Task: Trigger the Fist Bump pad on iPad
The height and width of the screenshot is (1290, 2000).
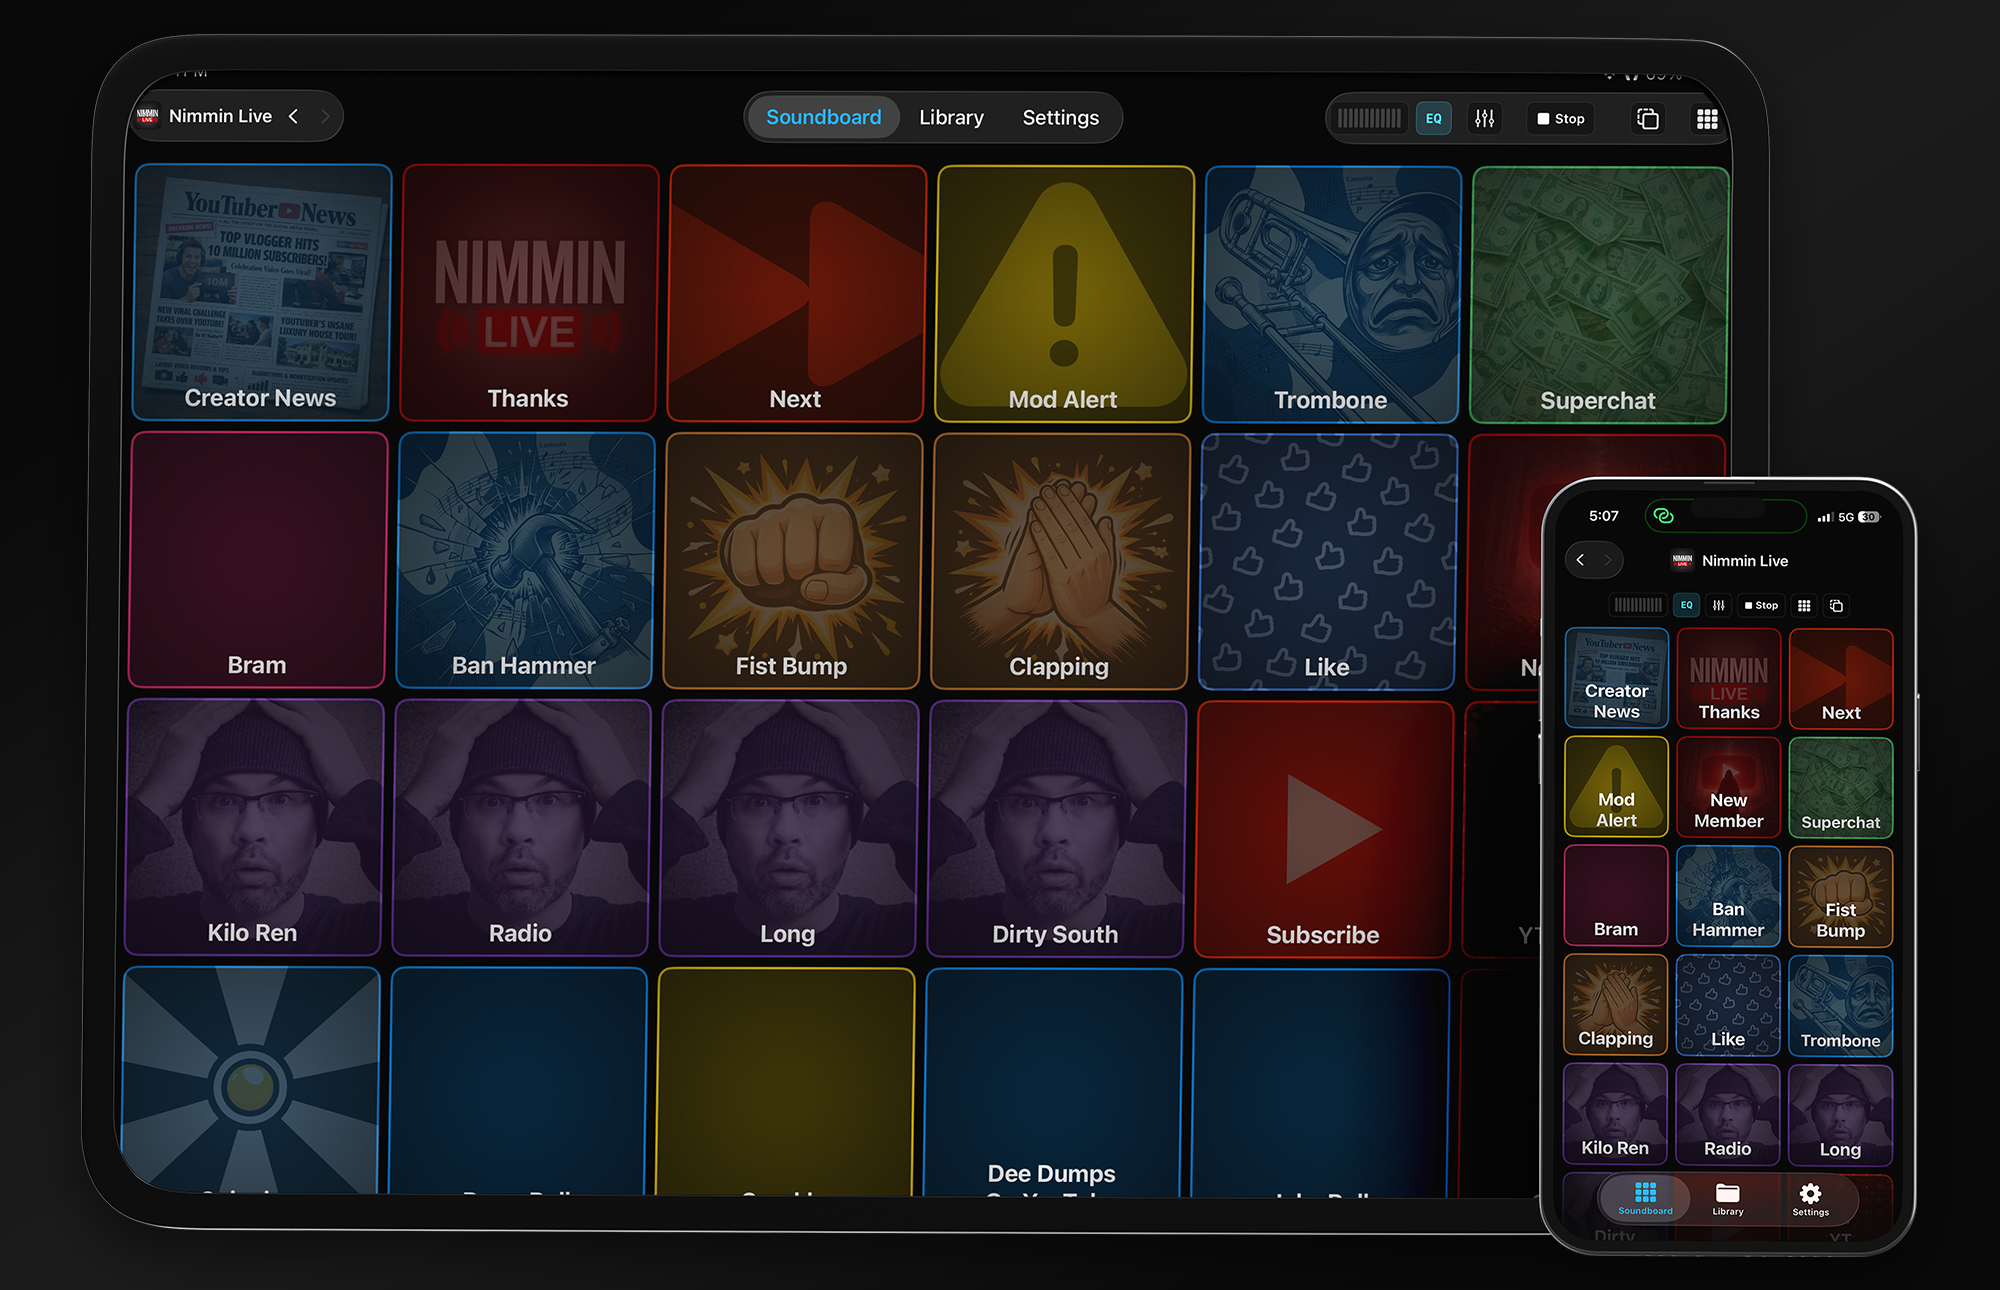Action: [x=792, y=561]
